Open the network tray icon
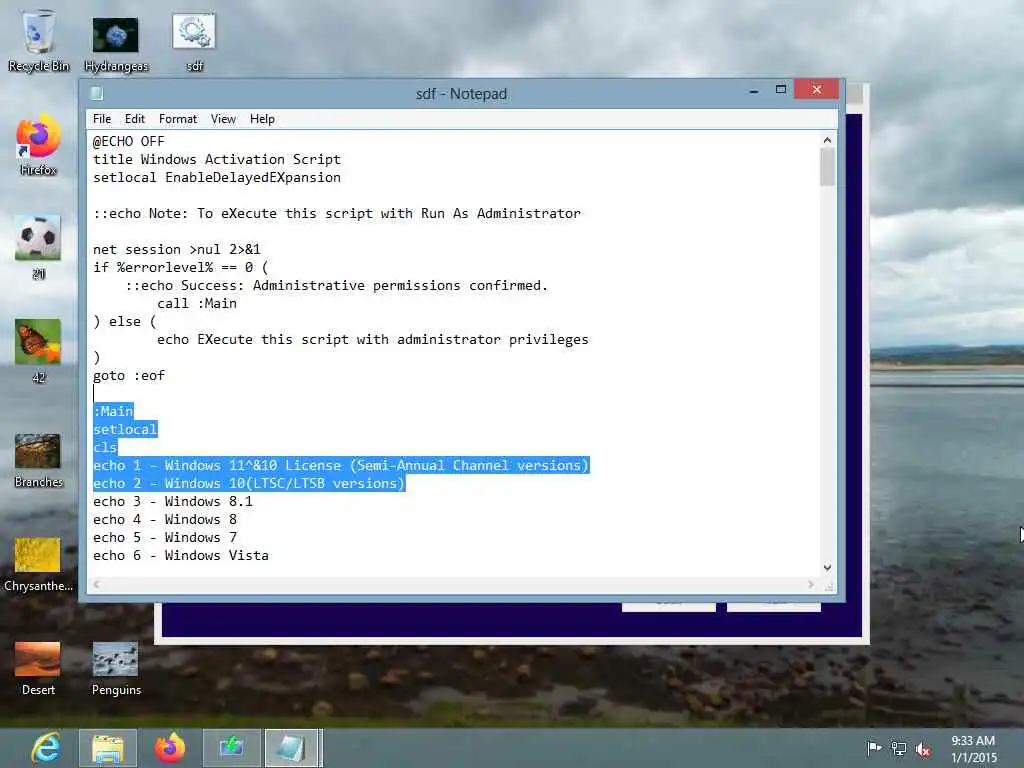The image size is (1024, 768). click(x=899, y=748)
